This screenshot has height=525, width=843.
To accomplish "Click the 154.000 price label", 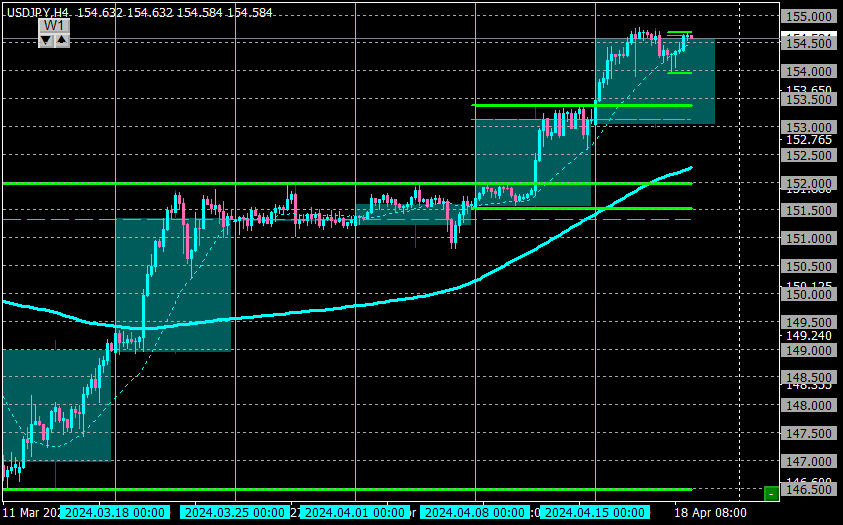I will click(808, 71).
